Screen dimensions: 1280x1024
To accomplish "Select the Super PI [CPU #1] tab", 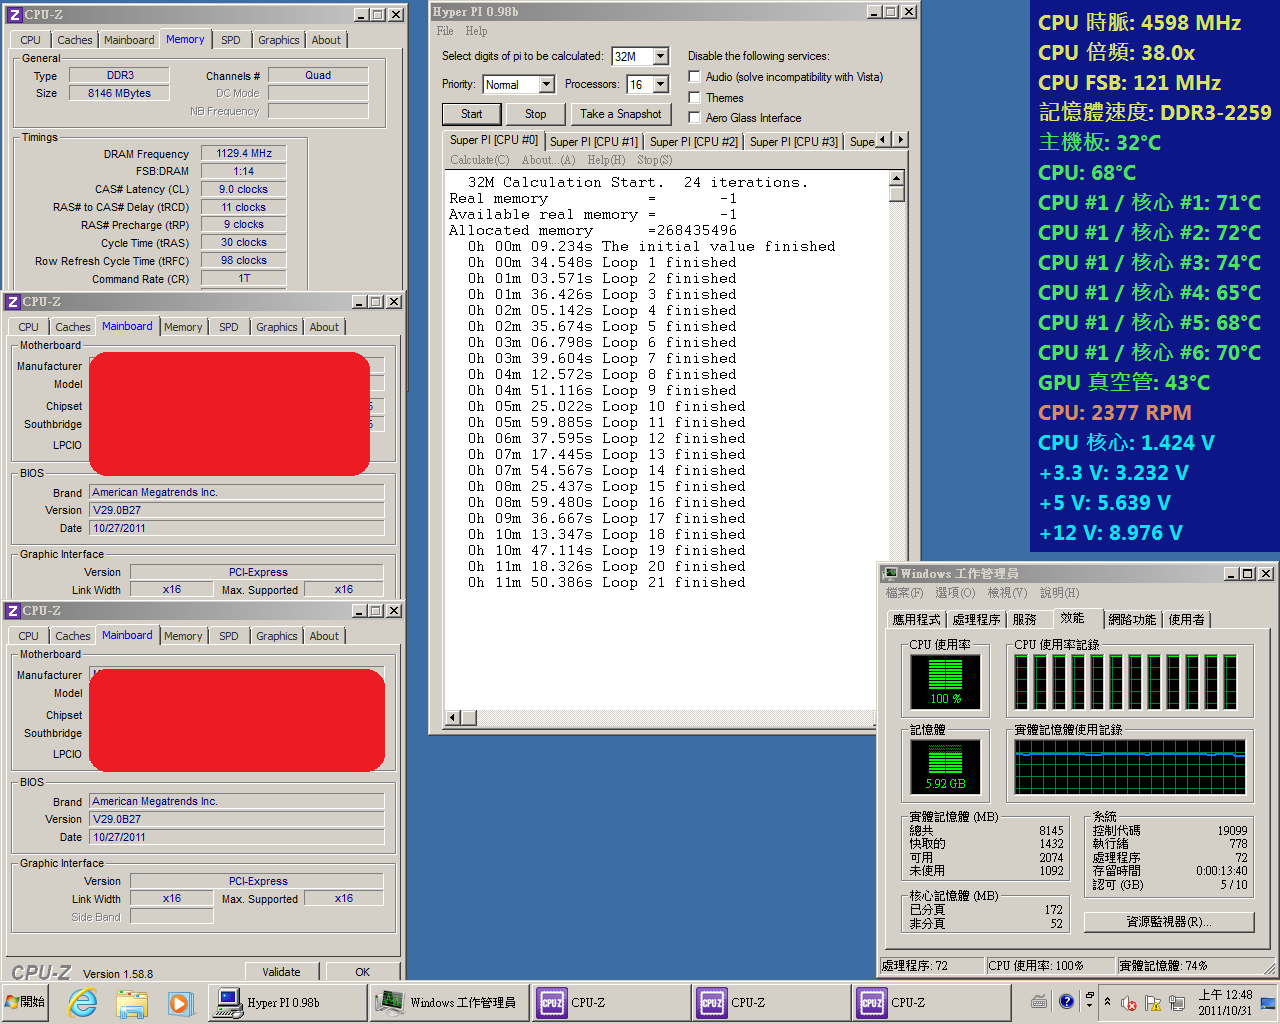I will tap(594, 142).
